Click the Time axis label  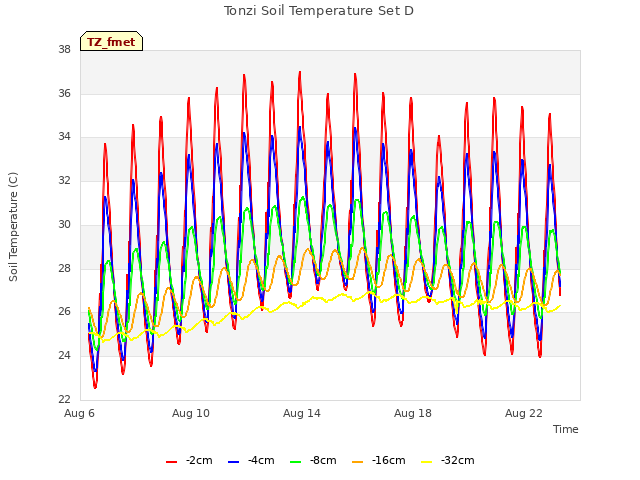[566, 429]
